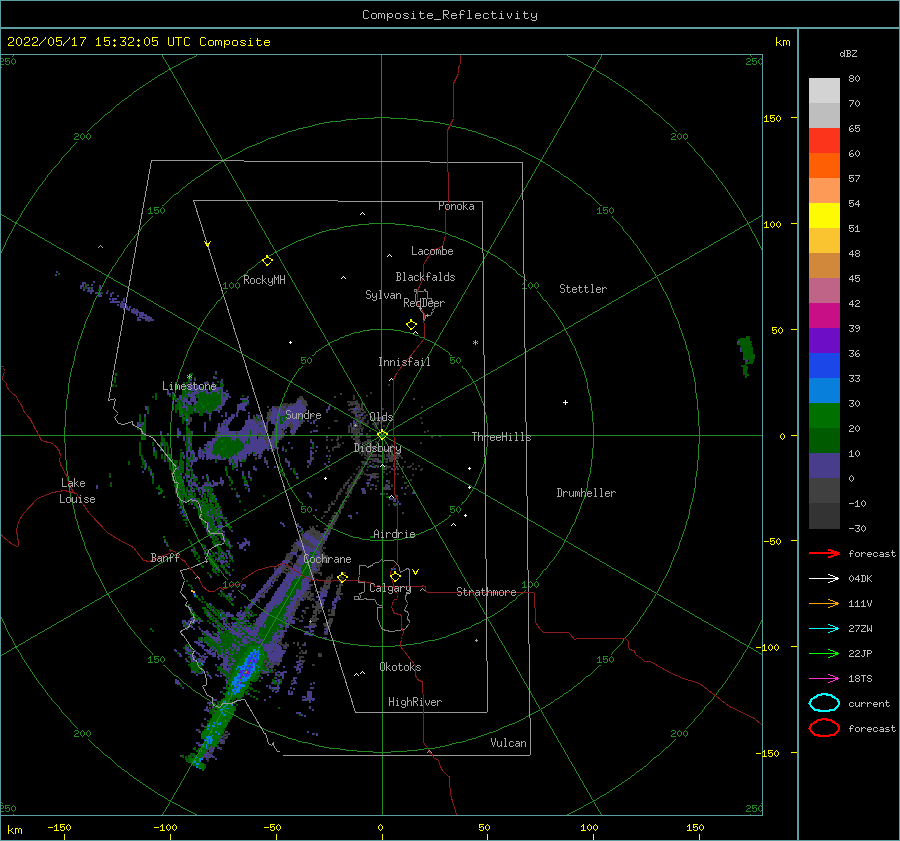Click the white 04DK arrow icon
The image size is (900, 841).
824,579
